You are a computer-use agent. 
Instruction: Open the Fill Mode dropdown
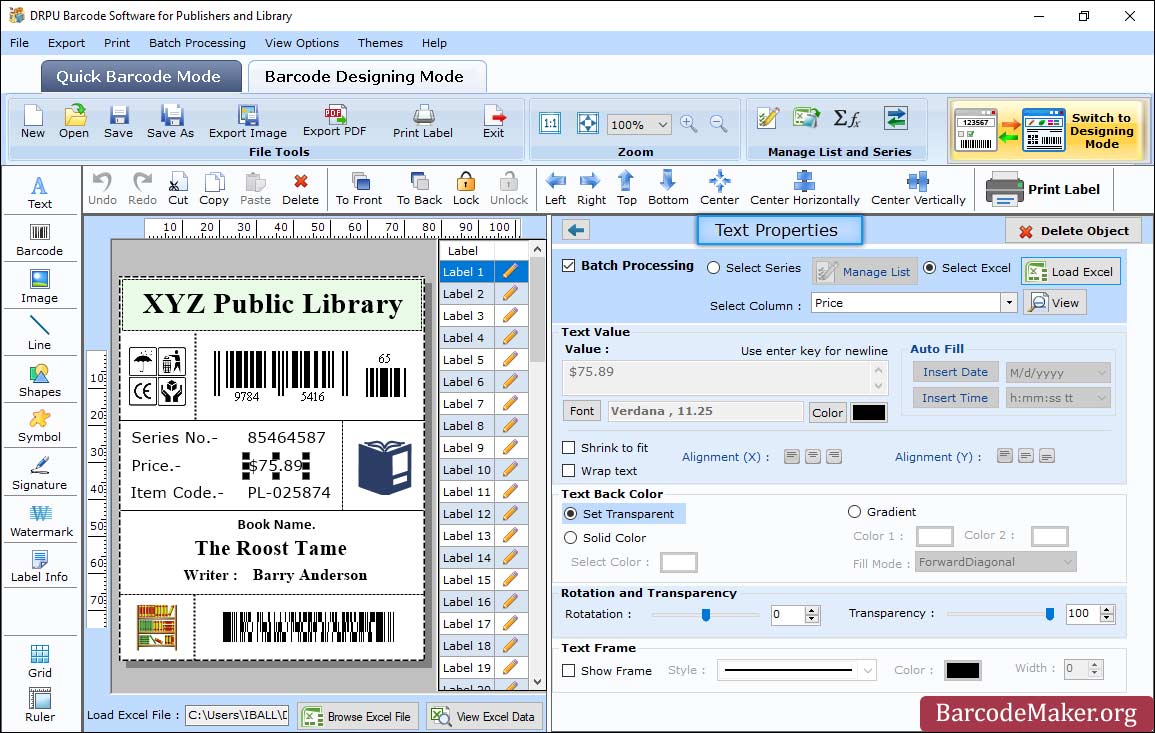(1067, 562)
